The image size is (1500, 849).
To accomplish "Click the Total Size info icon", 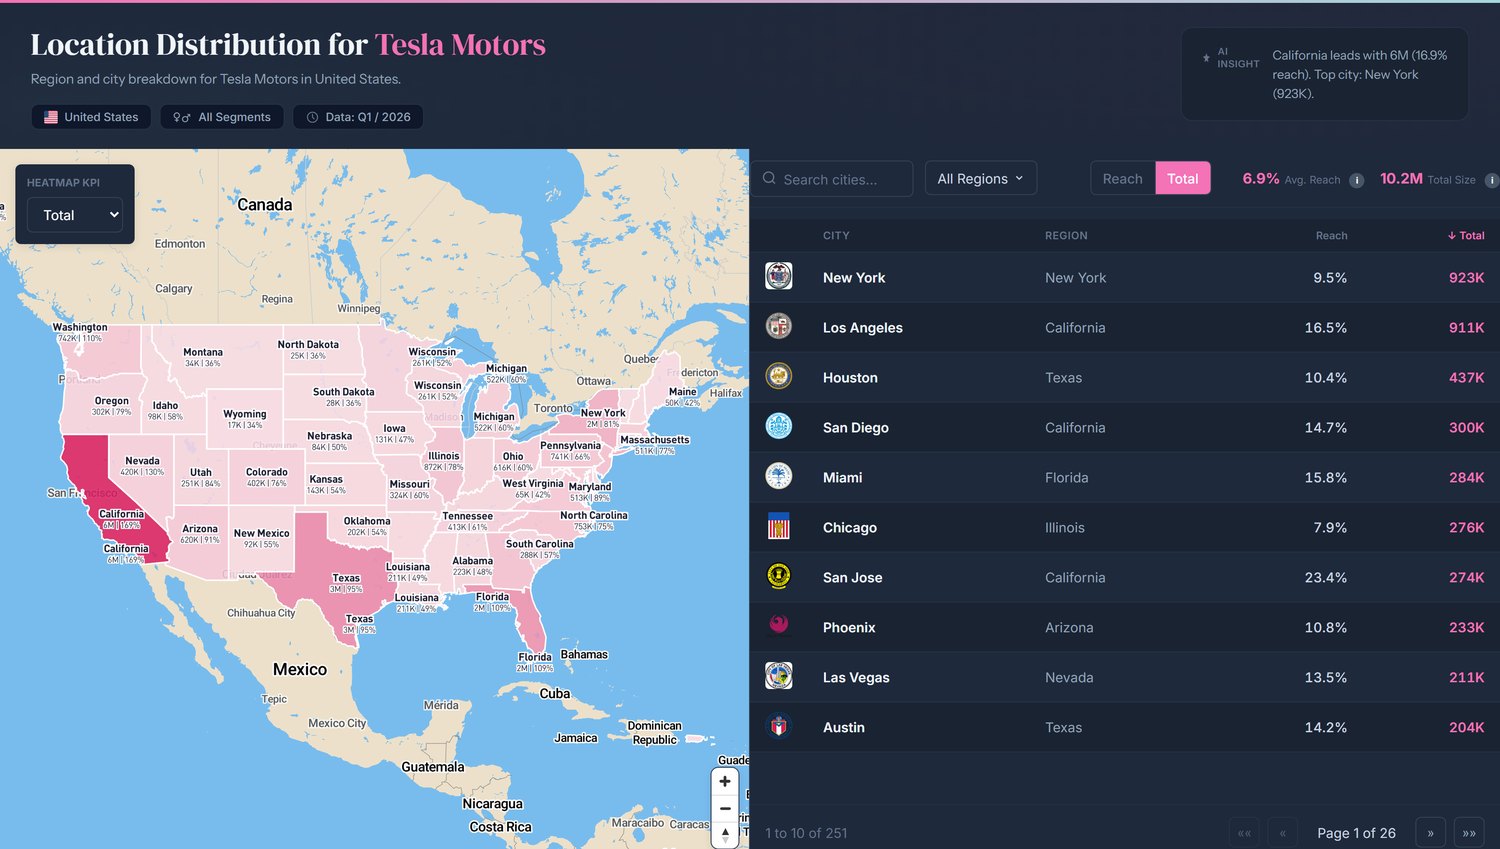I will click(x=1492, y=180).
